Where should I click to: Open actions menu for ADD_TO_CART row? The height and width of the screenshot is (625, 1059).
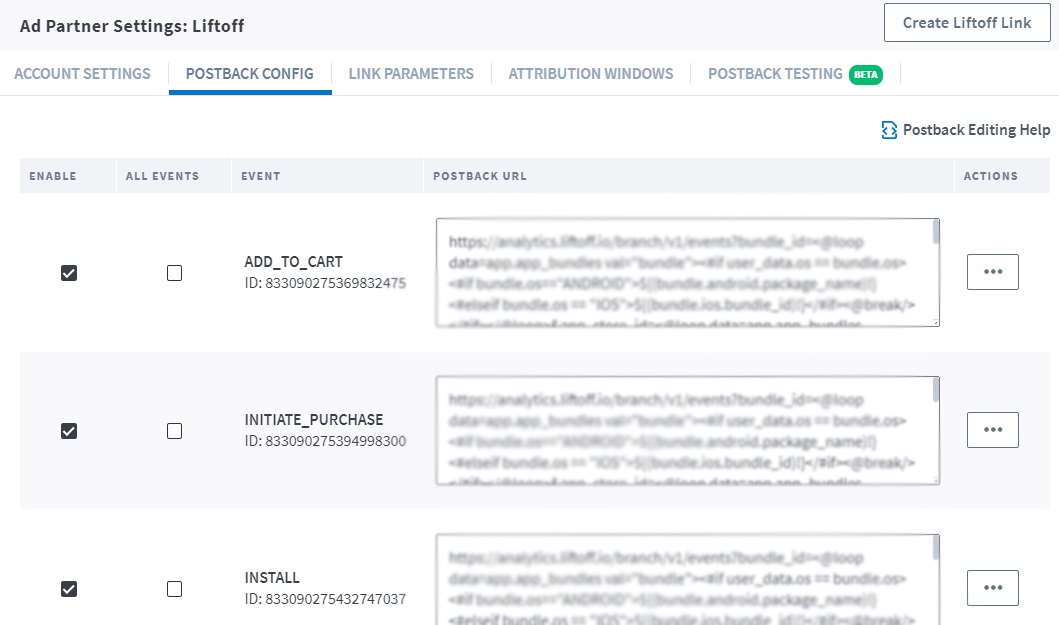coord(993,272)
